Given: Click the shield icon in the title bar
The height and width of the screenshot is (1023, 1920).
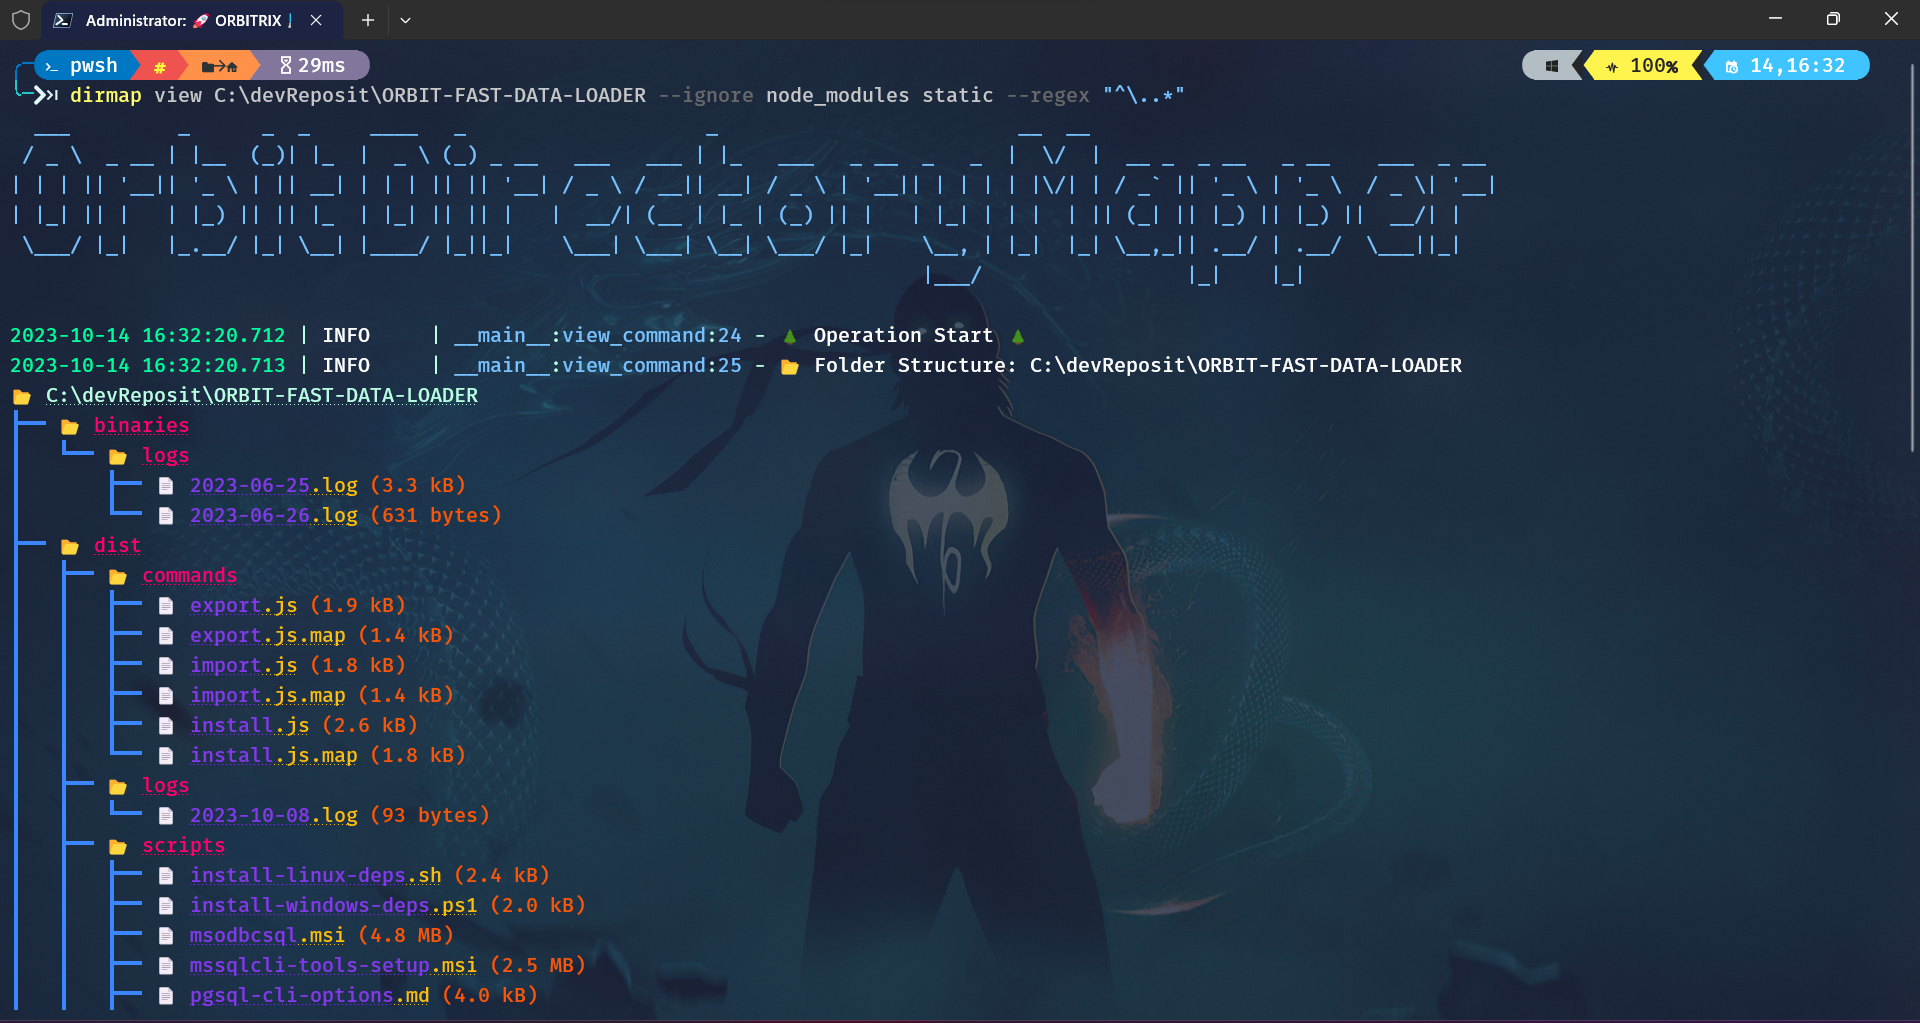Looking at the screenshot, I should coord(21,20).
